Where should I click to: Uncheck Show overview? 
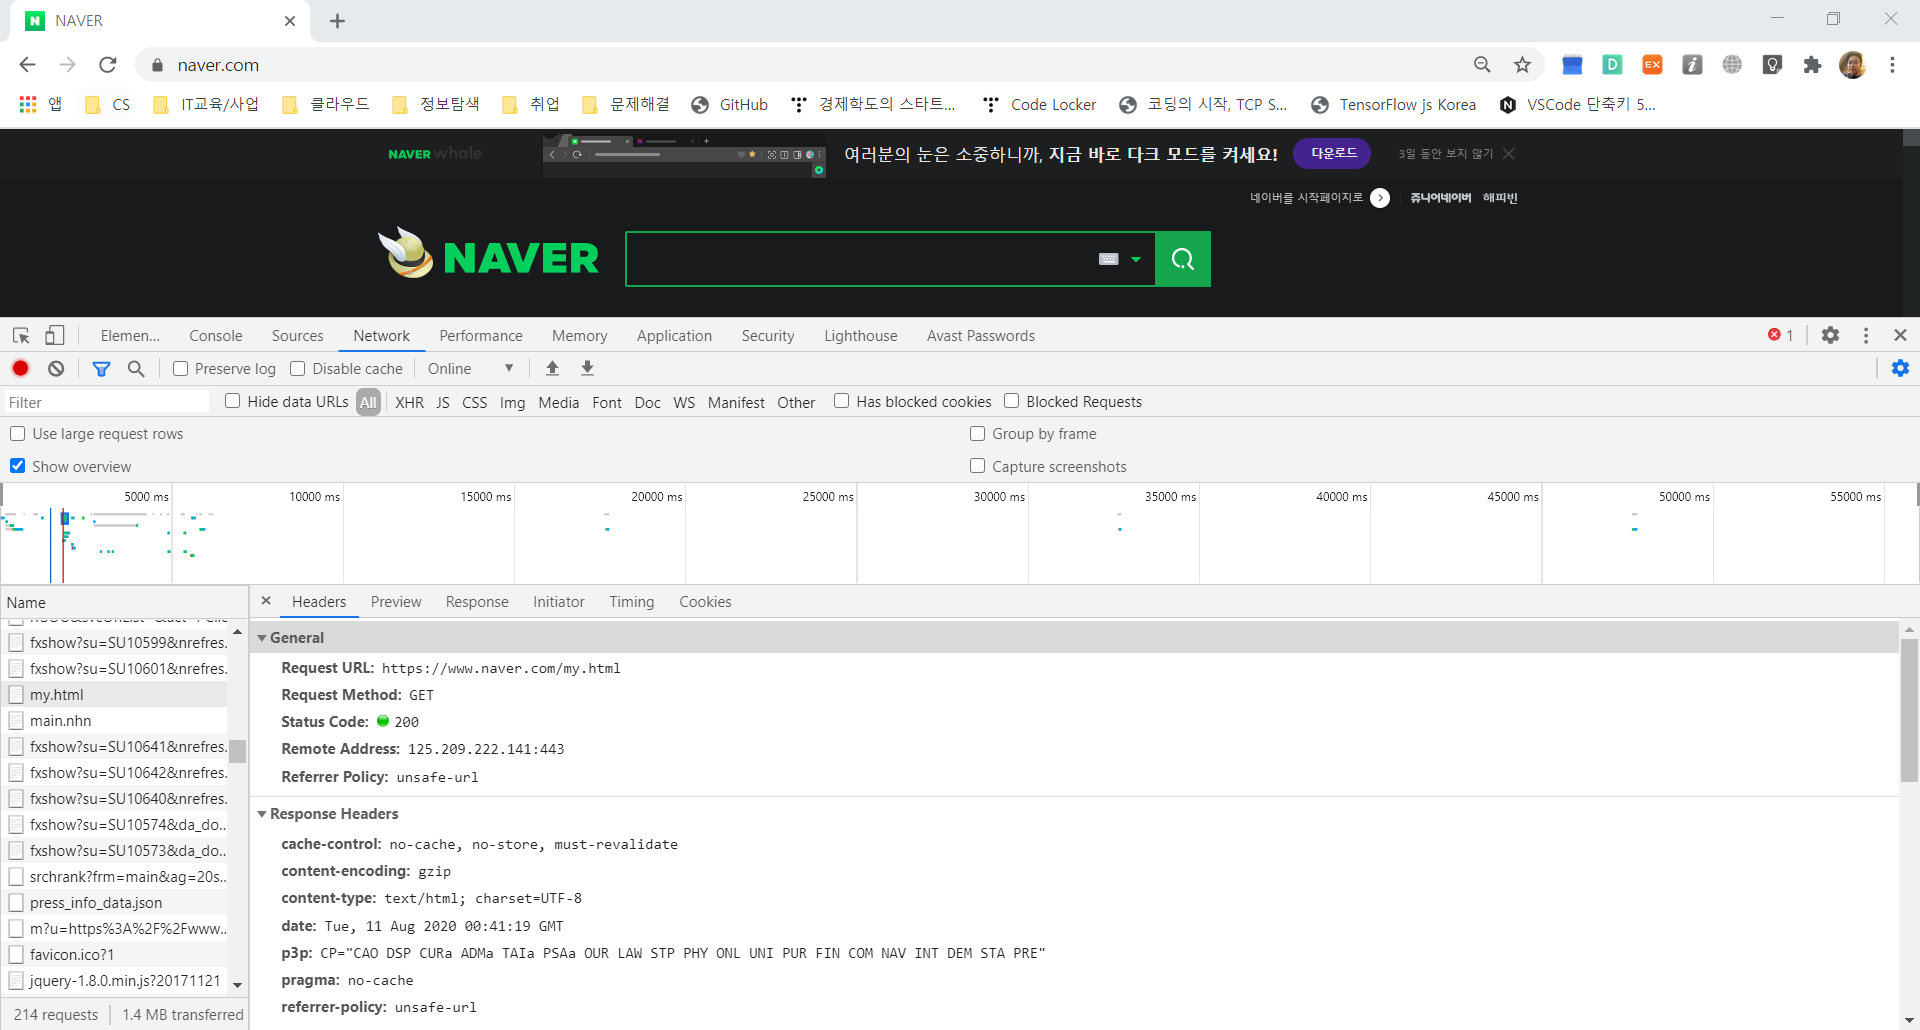pos(17,466)
